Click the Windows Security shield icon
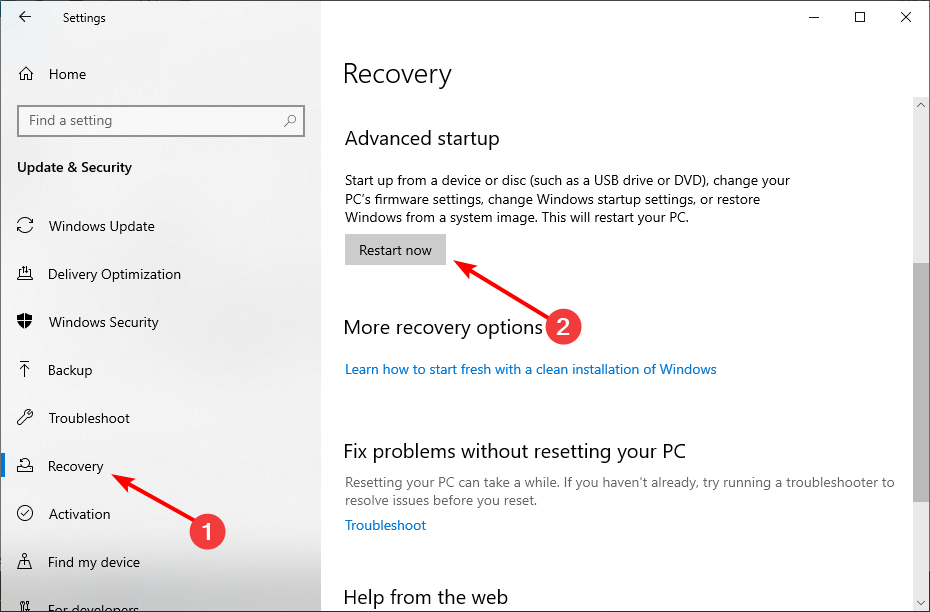The width and height of the screenshot is (930, 612). [x=26, y=322]
